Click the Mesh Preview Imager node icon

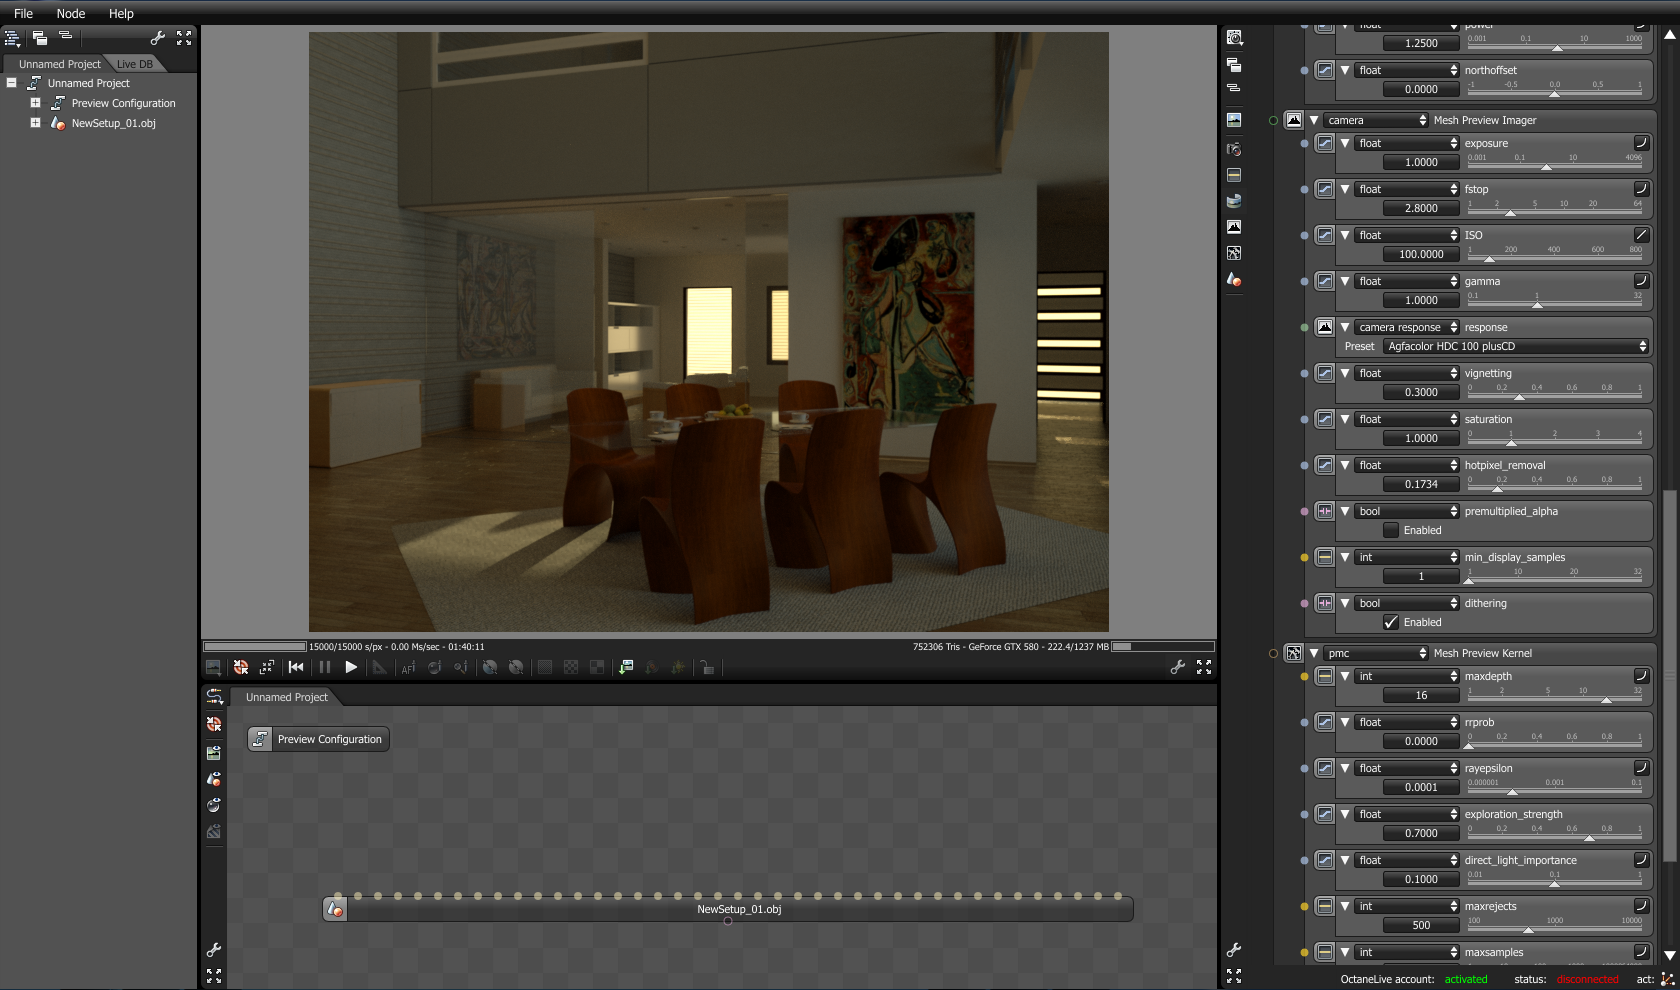click(x=1294, y=120)
